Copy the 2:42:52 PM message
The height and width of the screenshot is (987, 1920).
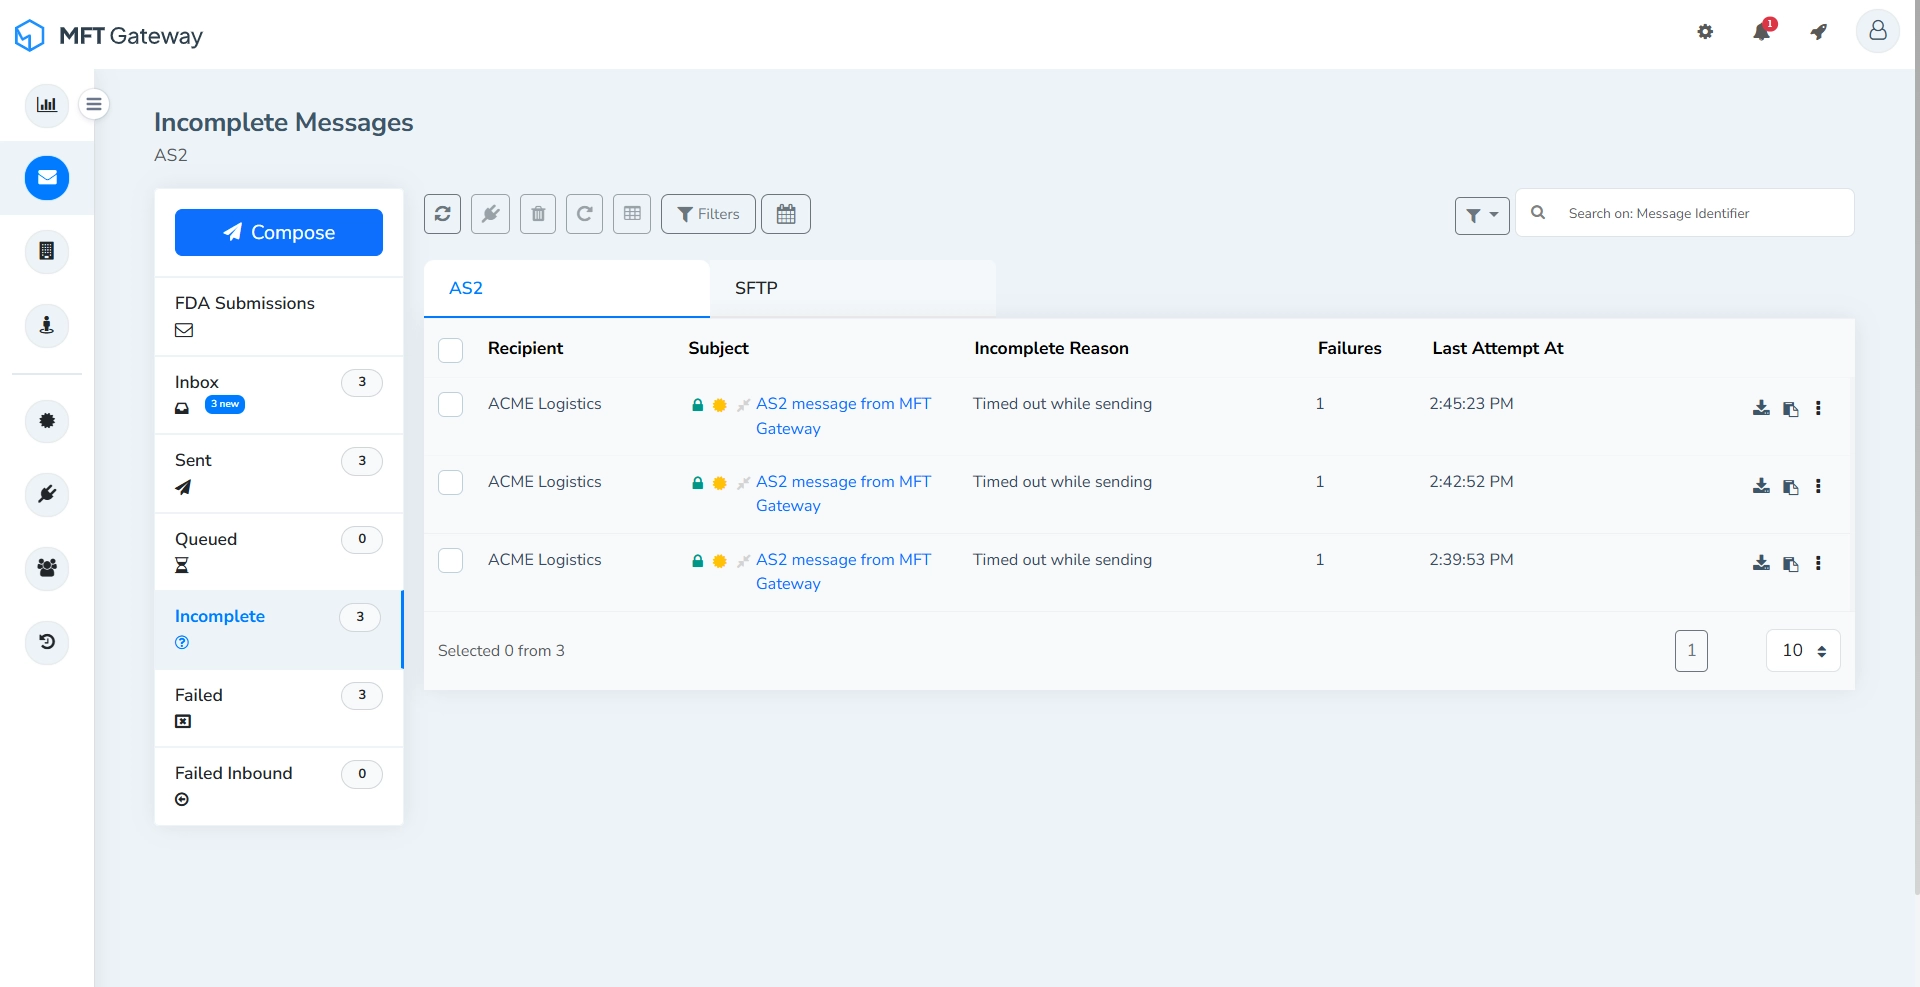click(x=1791, y=487)
